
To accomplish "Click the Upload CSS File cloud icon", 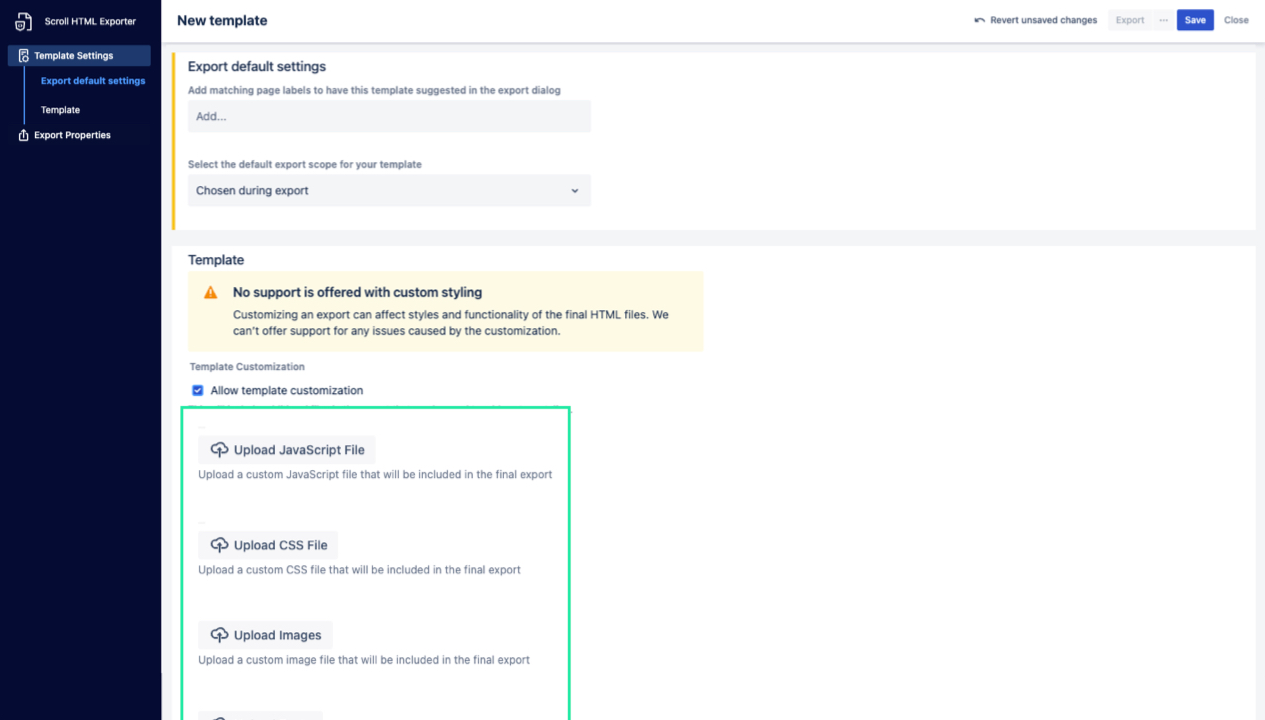I will pyautogui.click(x=219, y=545).
